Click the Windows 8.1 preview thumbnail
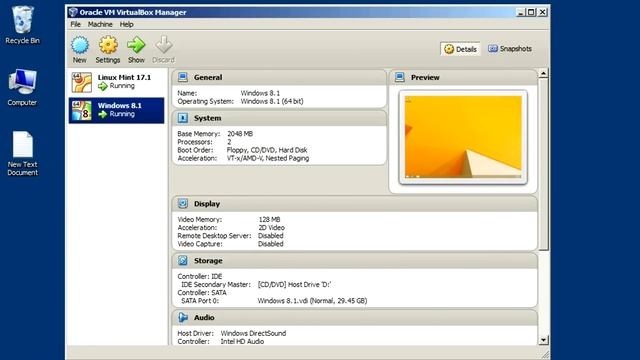 click(463, 137)
